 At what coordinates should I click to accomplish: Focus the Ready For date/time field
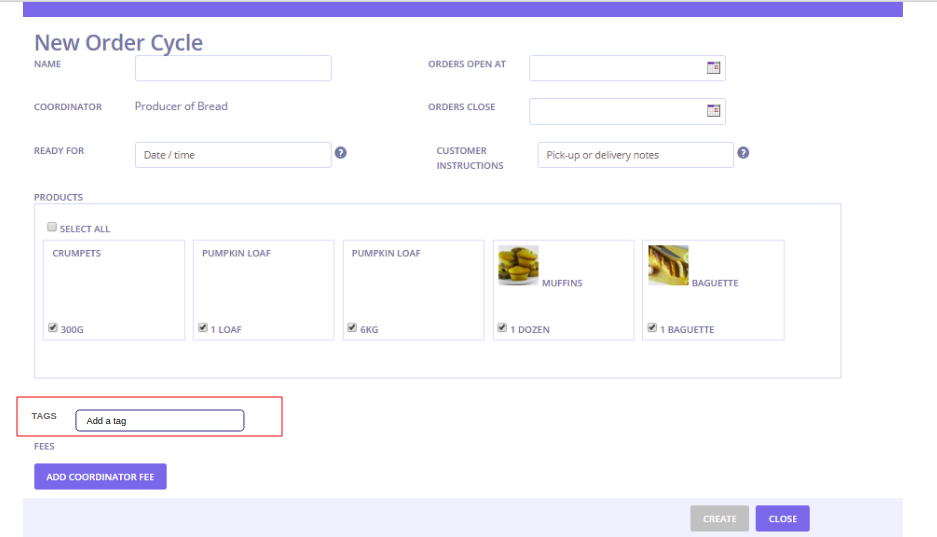[x=233, y=155]
